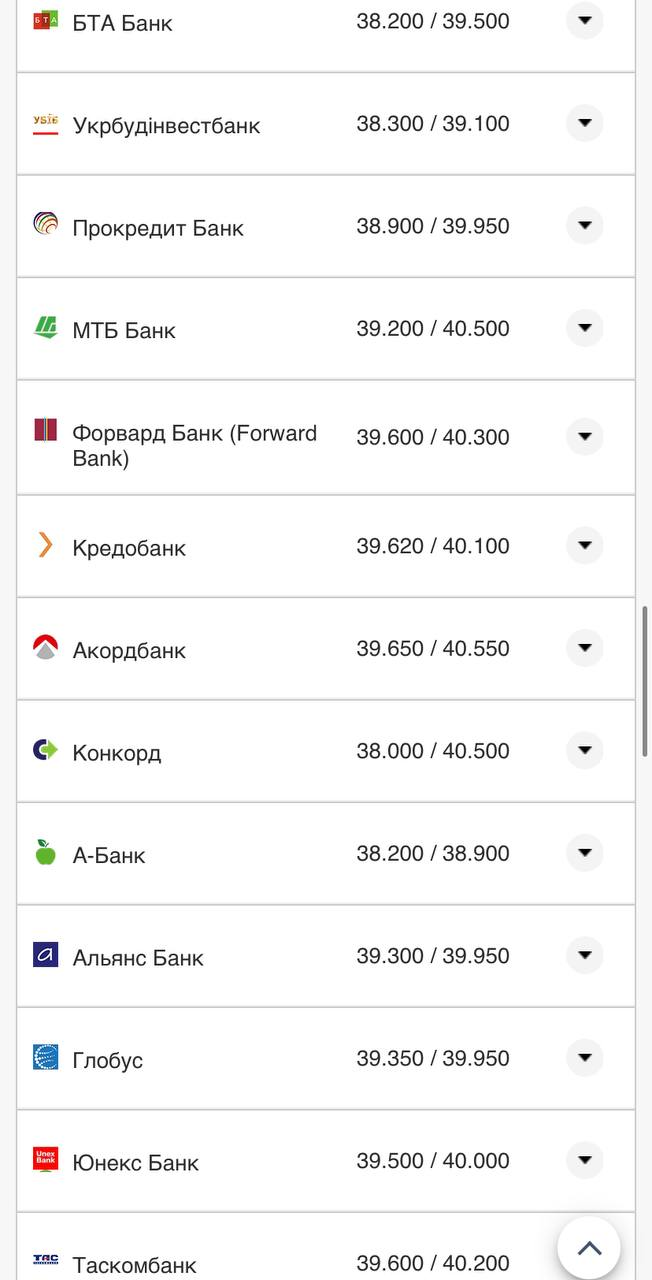
Task: Click the Альянс Банк blue logo
Action: pyautogui.click(x=46, y=955)
